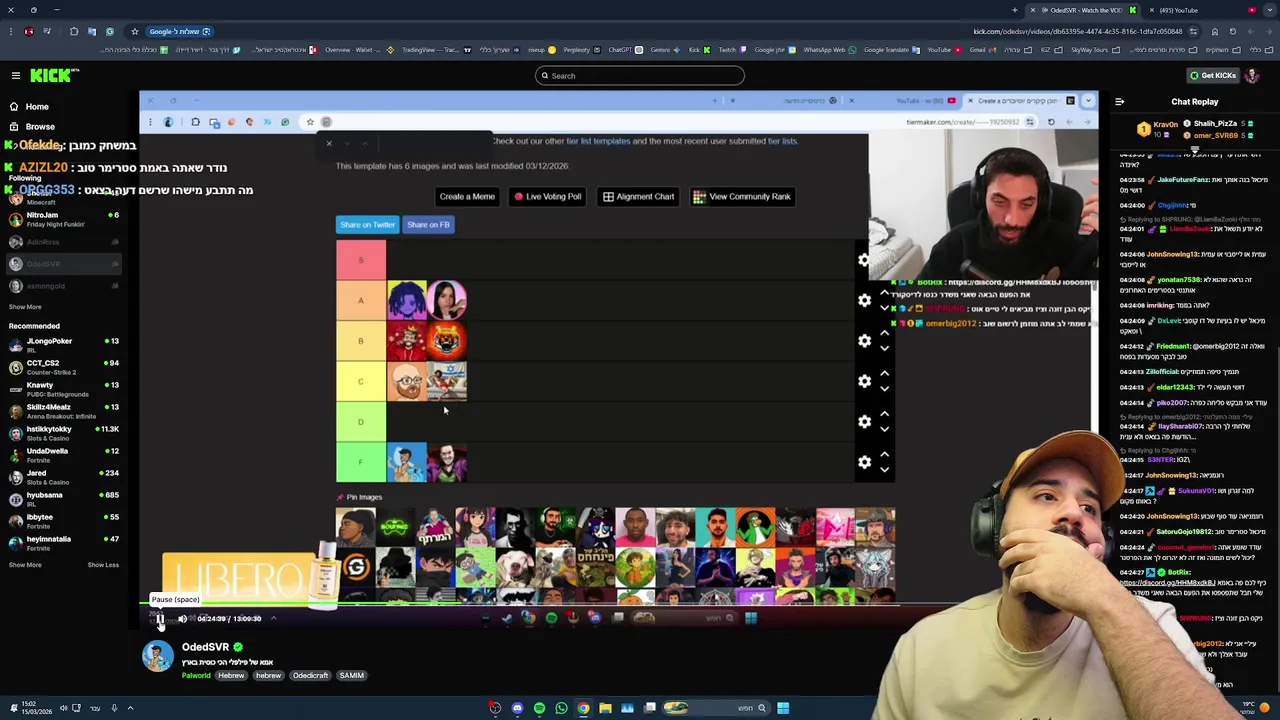This screenshot has height=720, width=1280.
Task: Open hyubsama recommended channel
Action: pos(62,499)
